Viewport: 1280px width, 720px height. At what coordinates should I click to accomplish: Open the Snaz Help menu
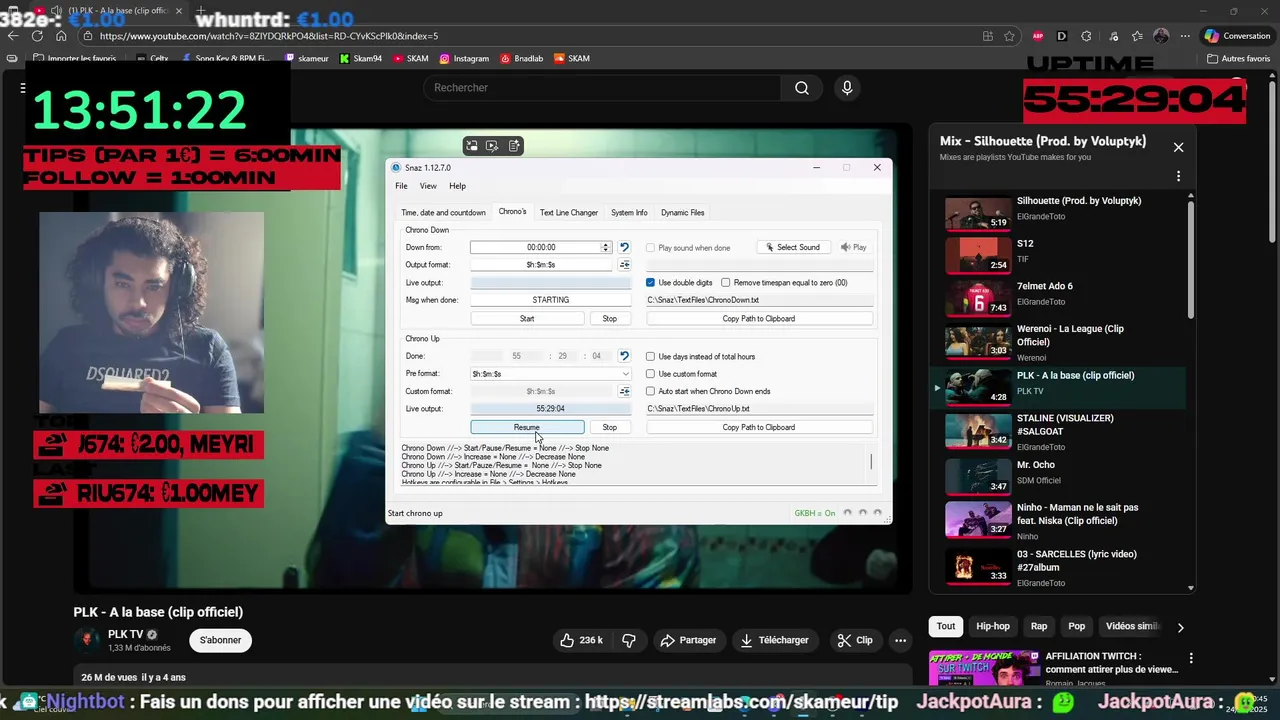(457, 186)
